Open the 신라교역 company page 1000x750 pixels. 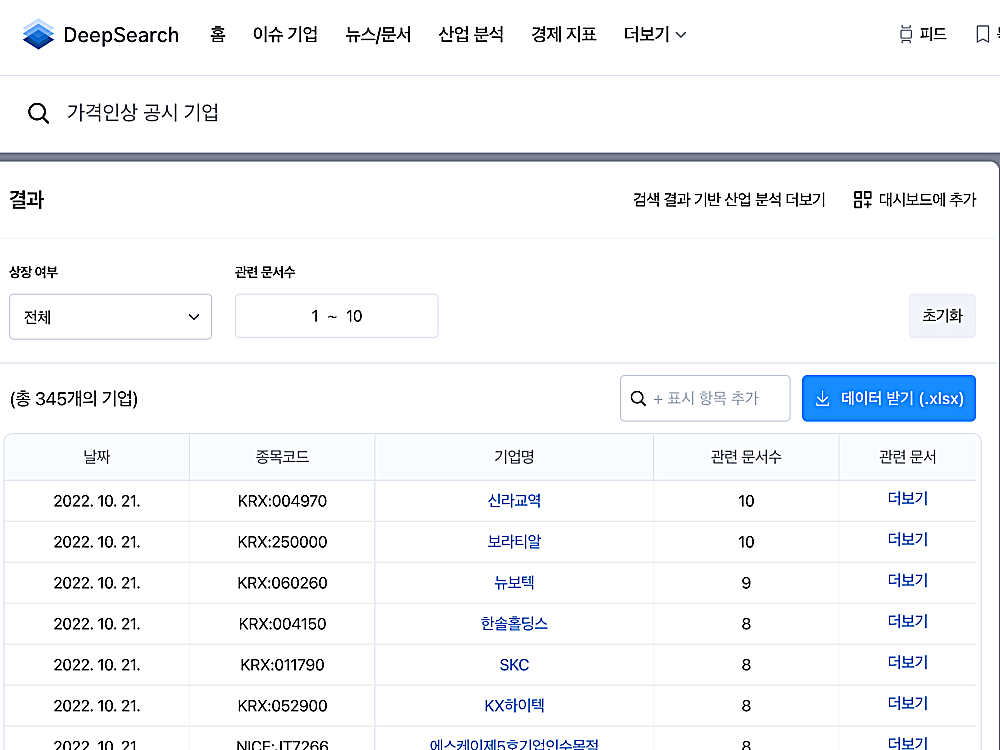click(514, 498)
